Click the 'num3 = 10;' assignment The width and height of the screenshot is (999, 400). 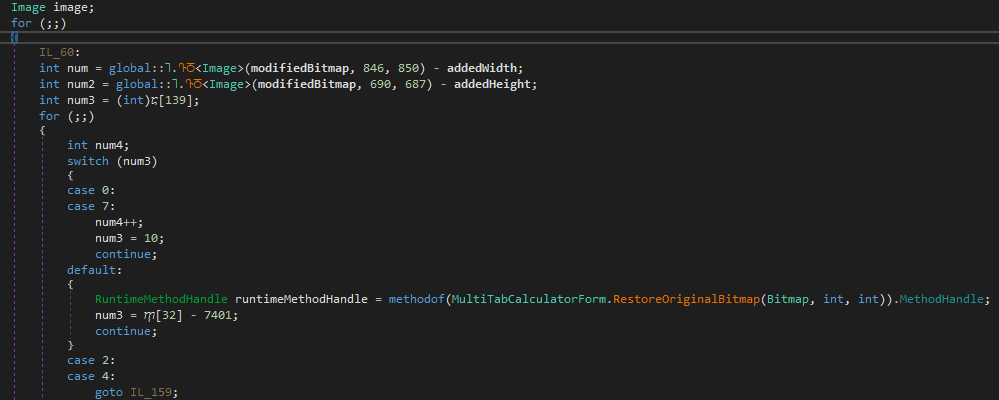click(x=129, y=238)
